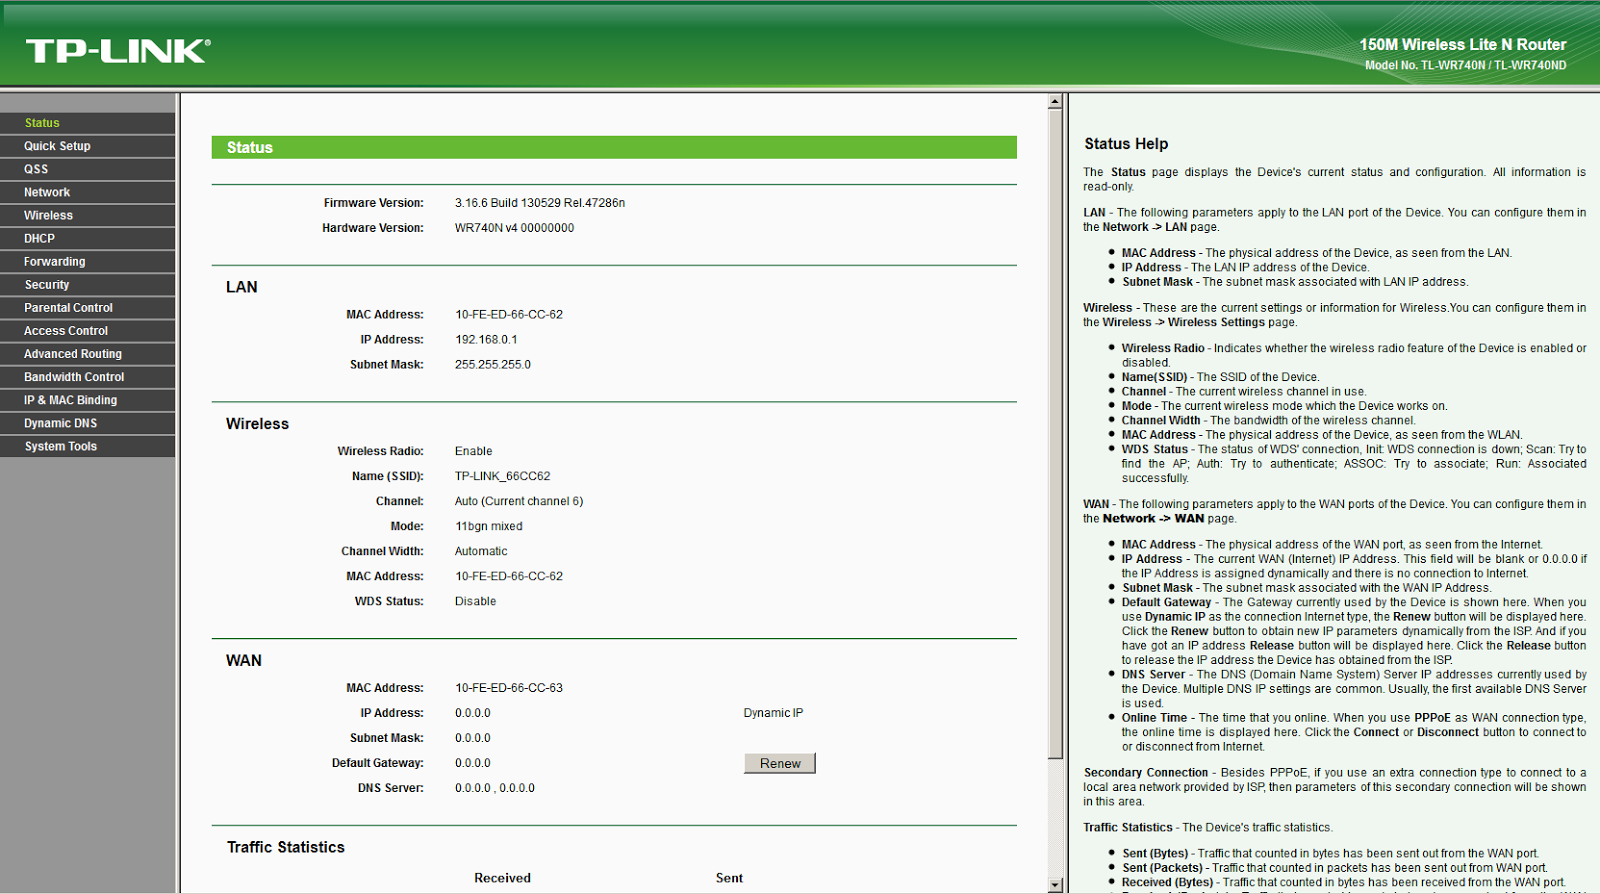Click the mode value 11bgn mixed
The image size is (1600, 894).
[489, 526]
